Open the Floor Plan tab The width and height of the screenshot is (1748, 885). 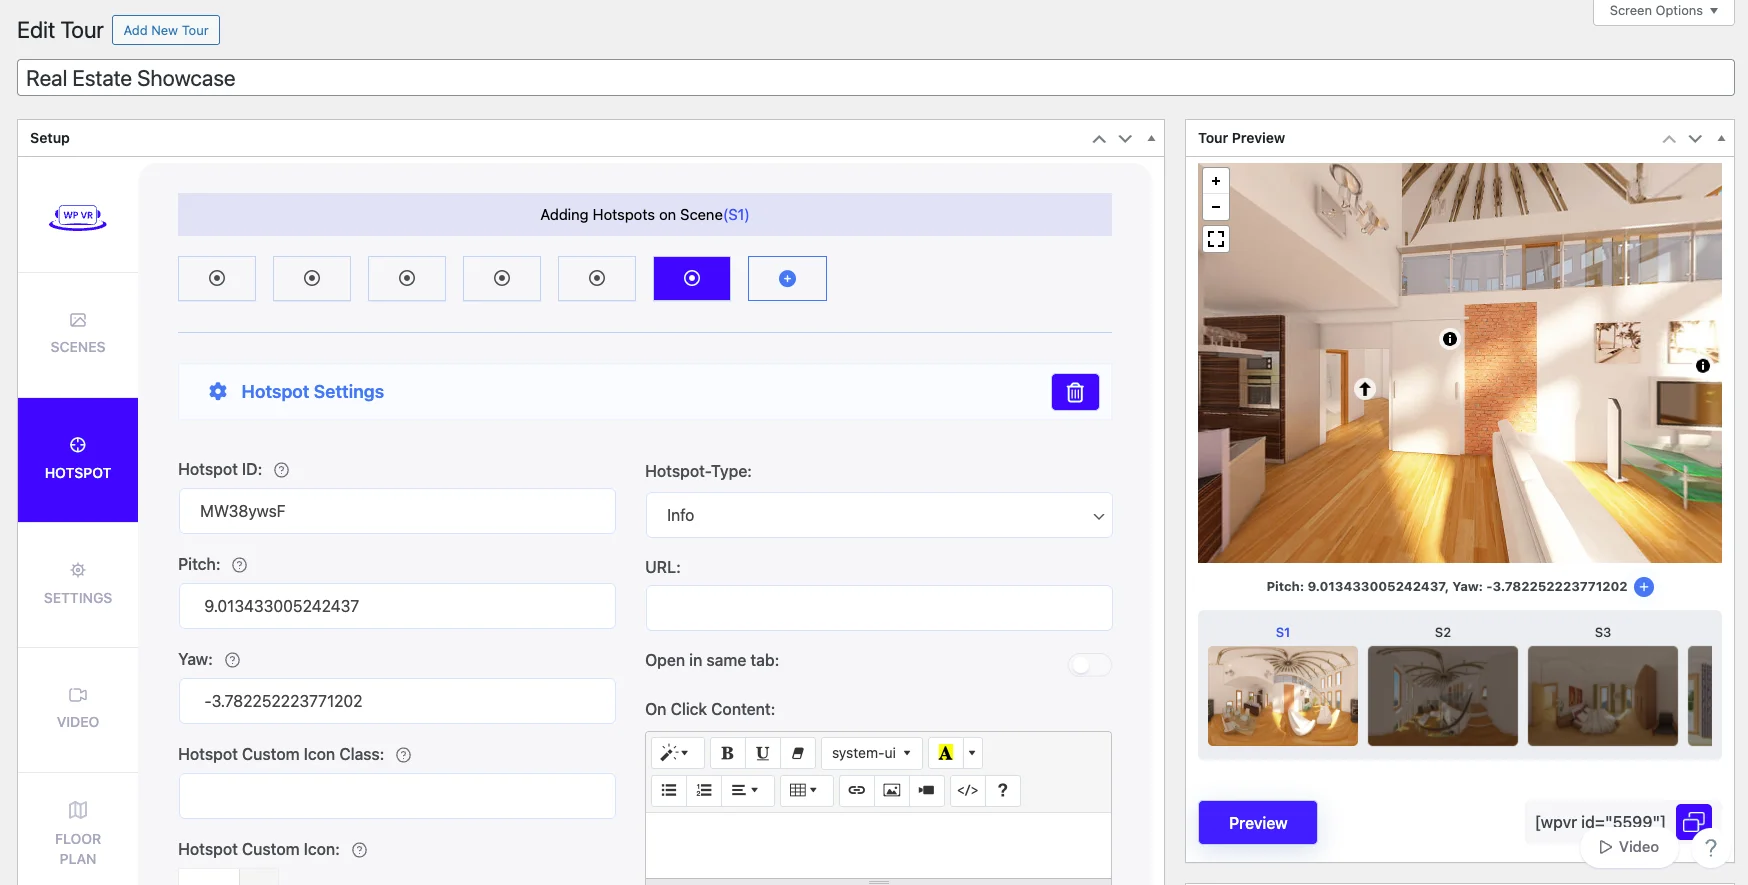(78, 830)
